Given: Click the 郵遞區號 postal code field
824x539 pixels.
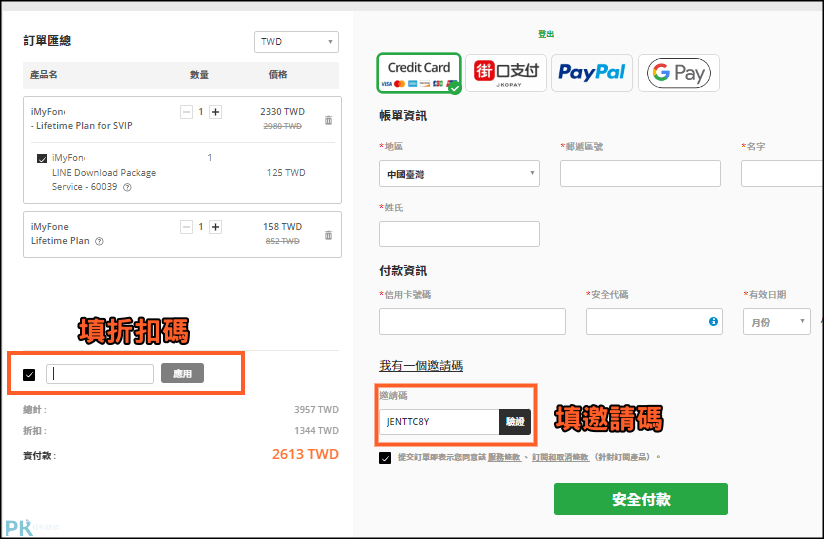Looking at the screenshot, I should click(x=640, y=174).
